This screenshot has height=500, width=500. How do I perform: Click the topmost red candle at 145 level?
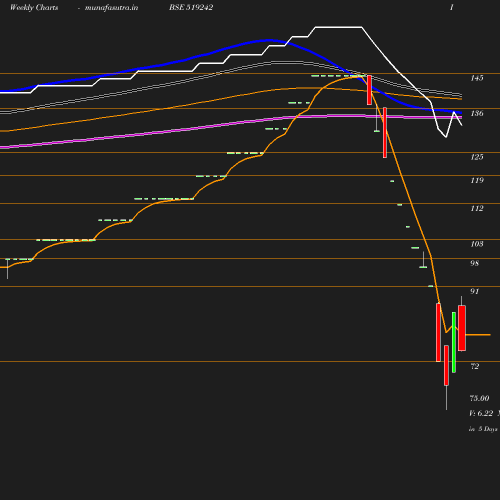pos(369,90)
